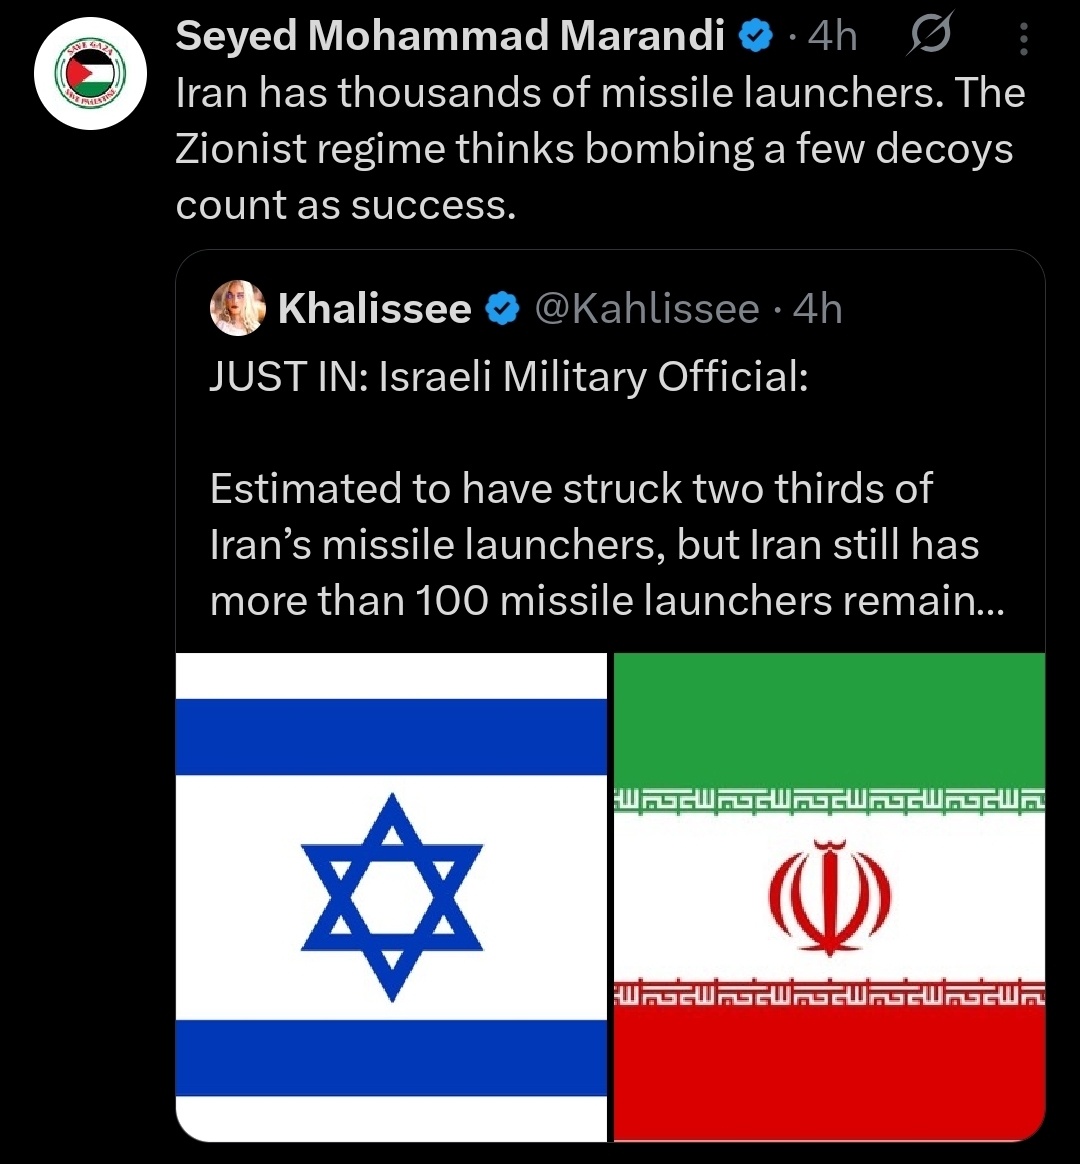The height and width of the screenshot is (1164, 1080).
Task: Click the @Kahlissee handle
Action: click(647, 309)
